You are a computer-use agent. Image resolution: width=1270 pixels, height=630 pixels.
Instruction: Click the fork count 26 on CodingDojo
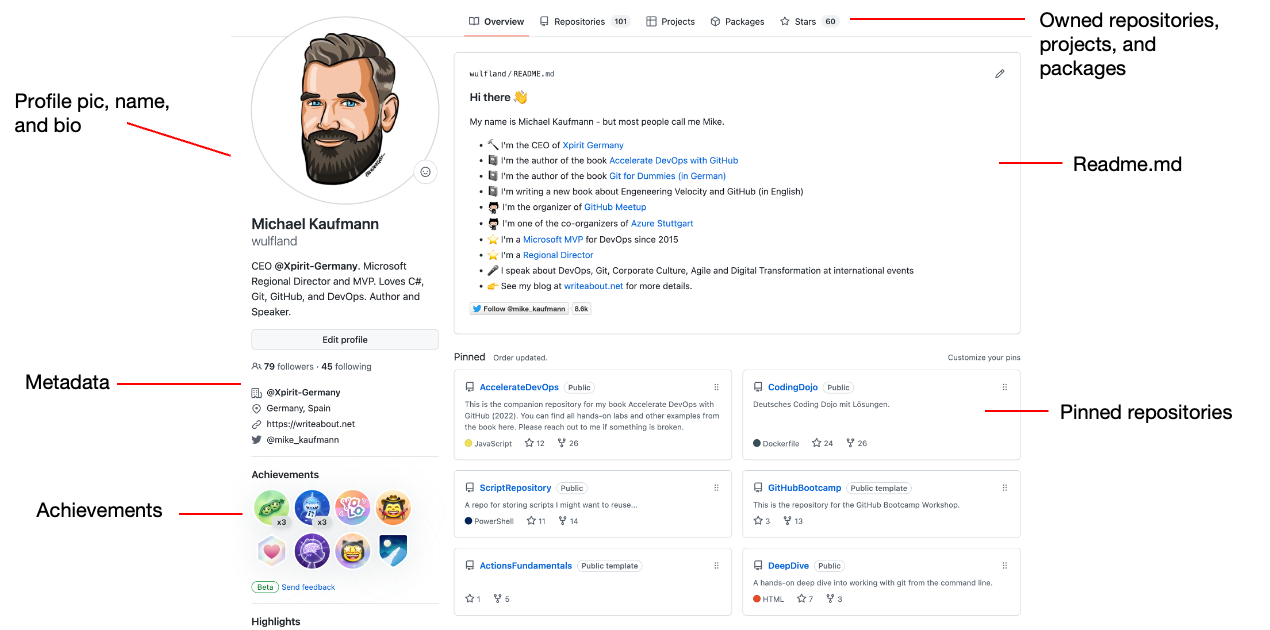pyautogui.click(x=856, y=443)
